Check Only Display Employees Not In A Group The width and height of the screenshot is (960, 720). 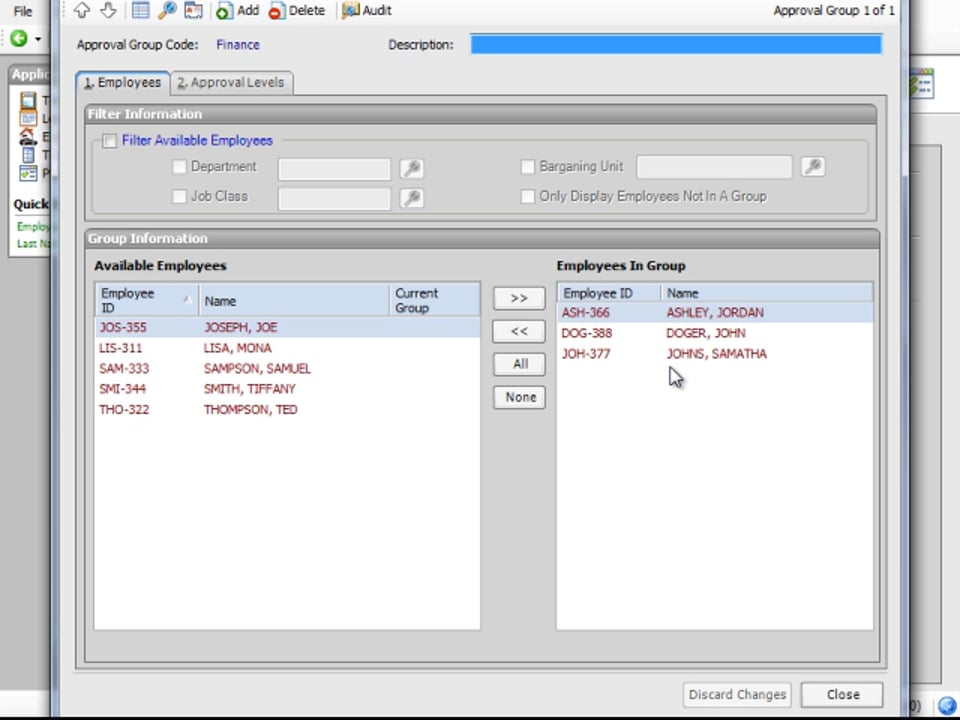pyautogui.click(x=528, y=196)
